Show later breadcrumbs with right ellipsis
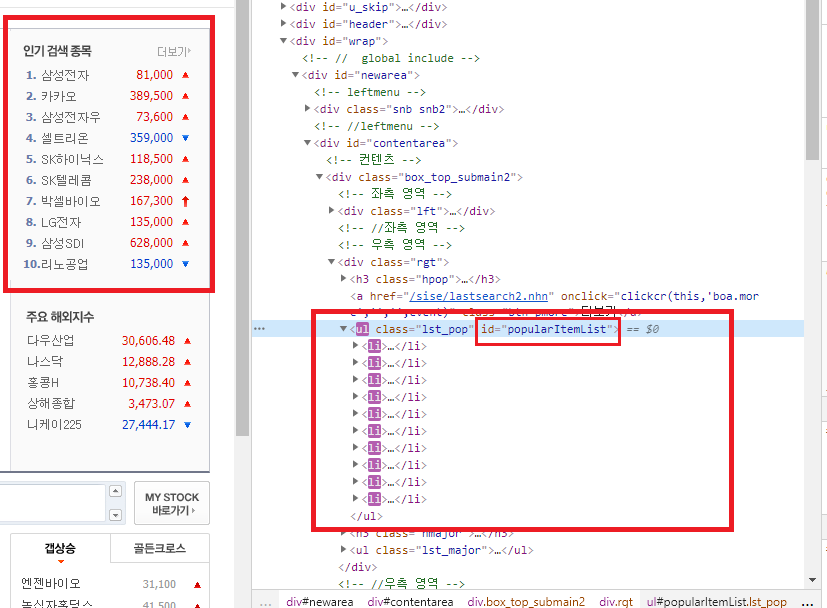Image resolution: width=827 pixels, height=608 pixels. [x=807, y=602]
